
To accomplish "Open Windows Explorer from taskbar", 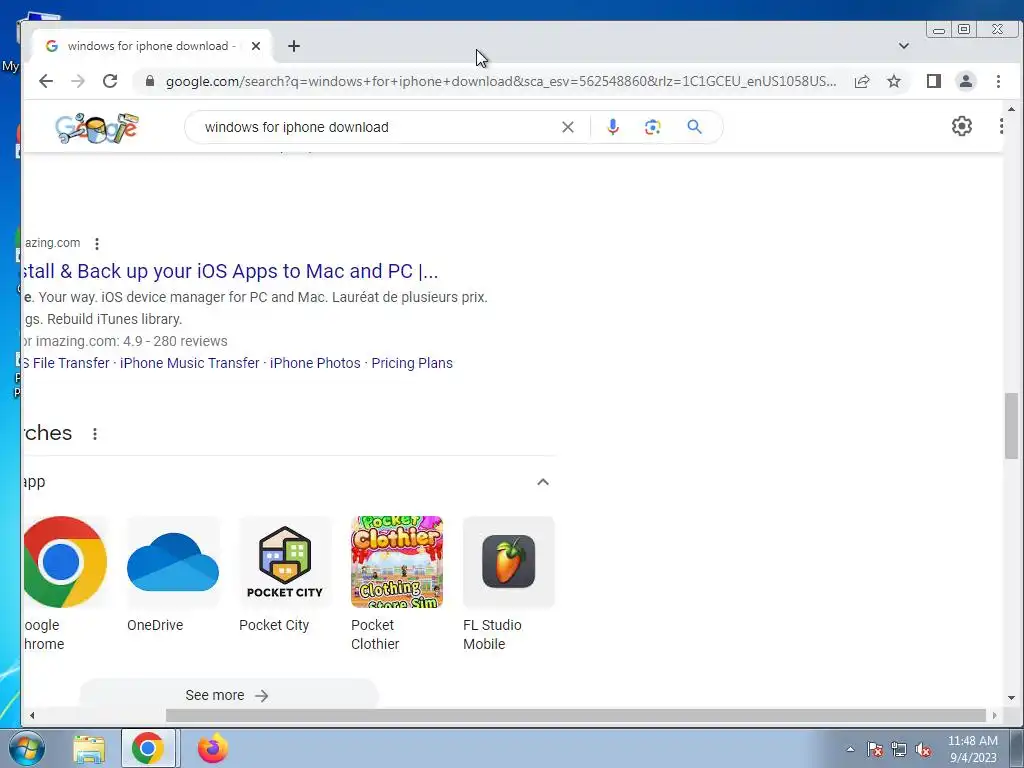I will point(89,748).
